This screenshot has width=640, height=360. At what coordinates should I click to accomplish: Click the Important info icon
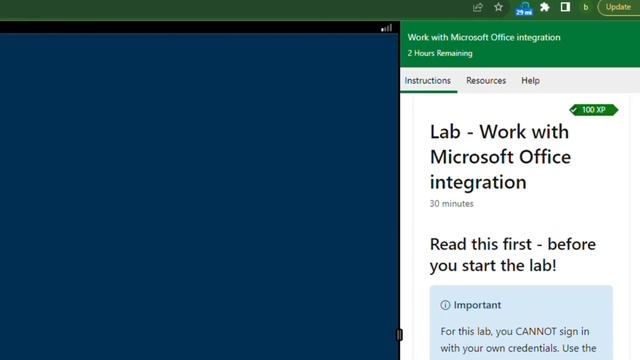445,305
